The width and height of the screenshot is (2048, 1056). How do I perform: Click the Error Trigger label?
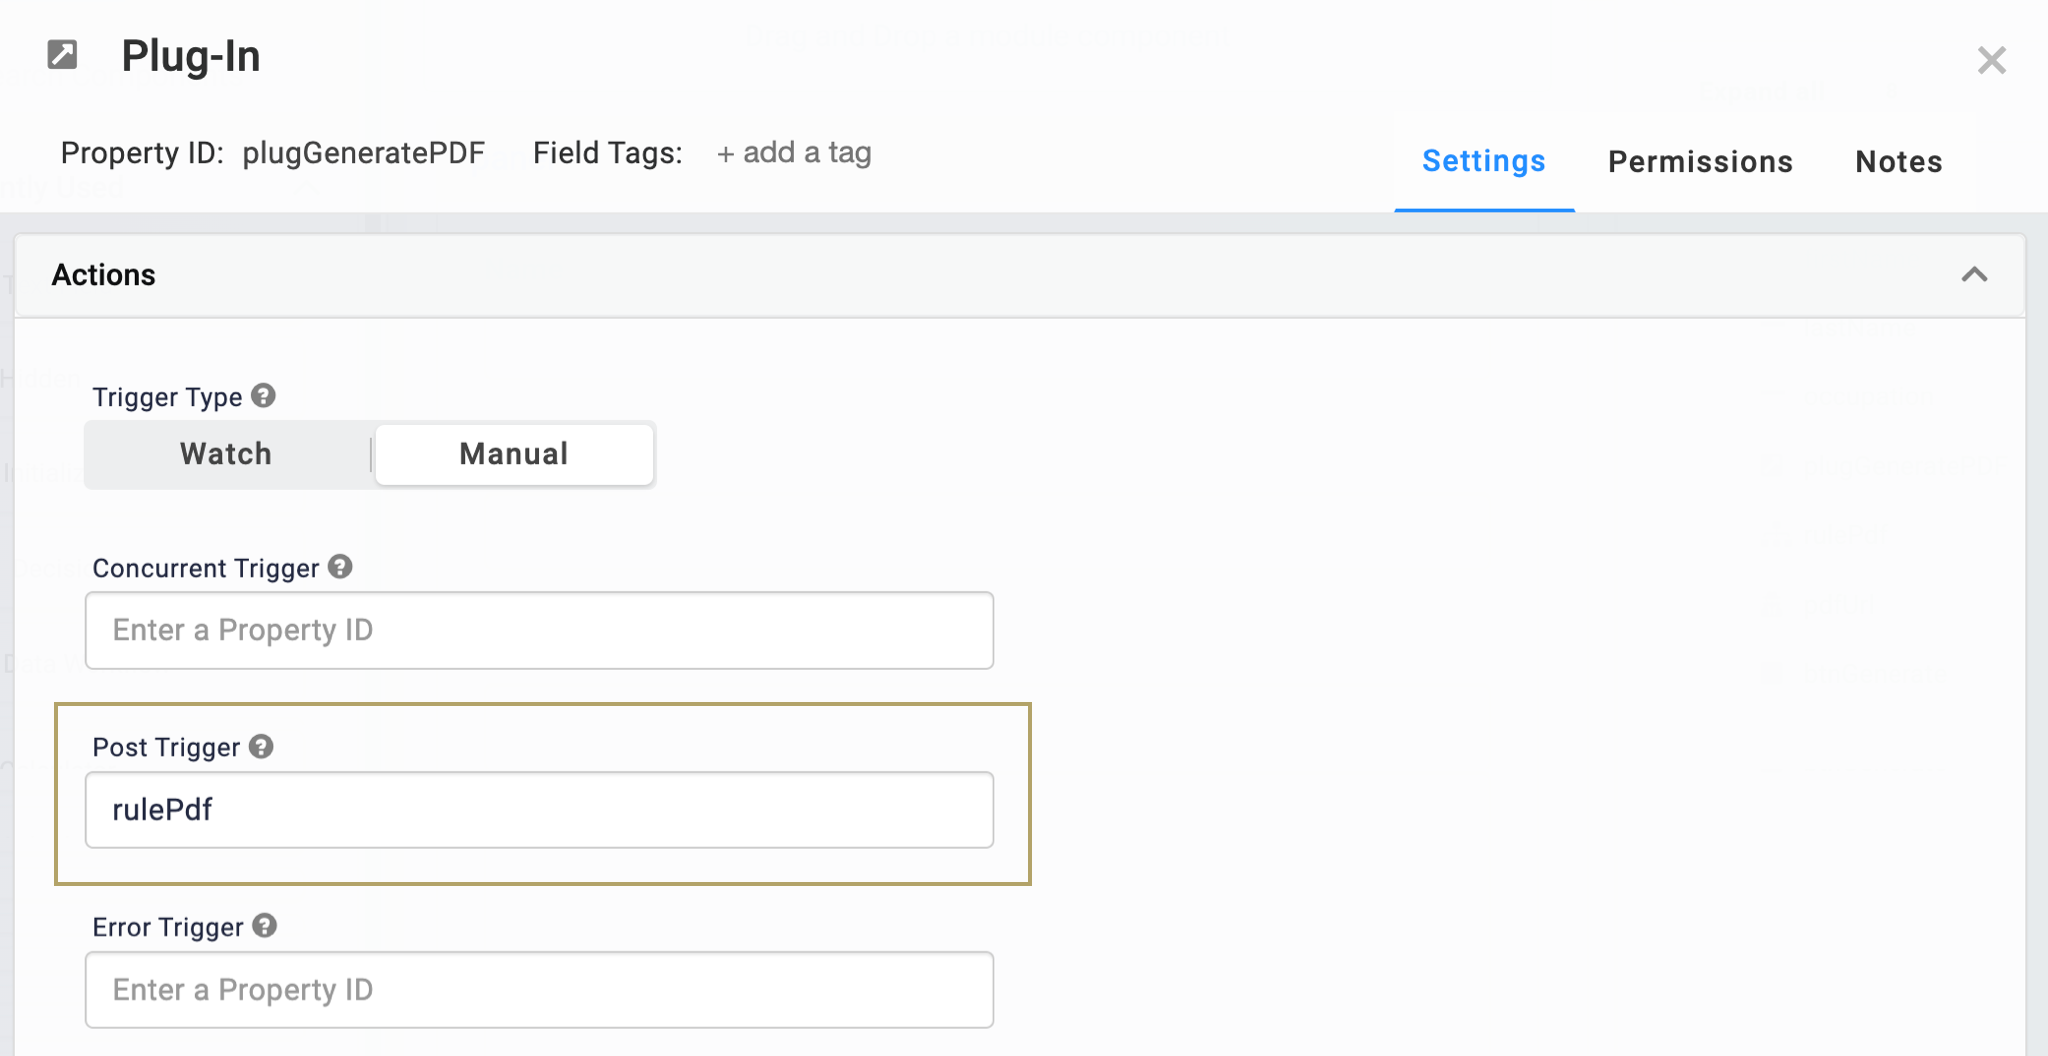(168, 927)
